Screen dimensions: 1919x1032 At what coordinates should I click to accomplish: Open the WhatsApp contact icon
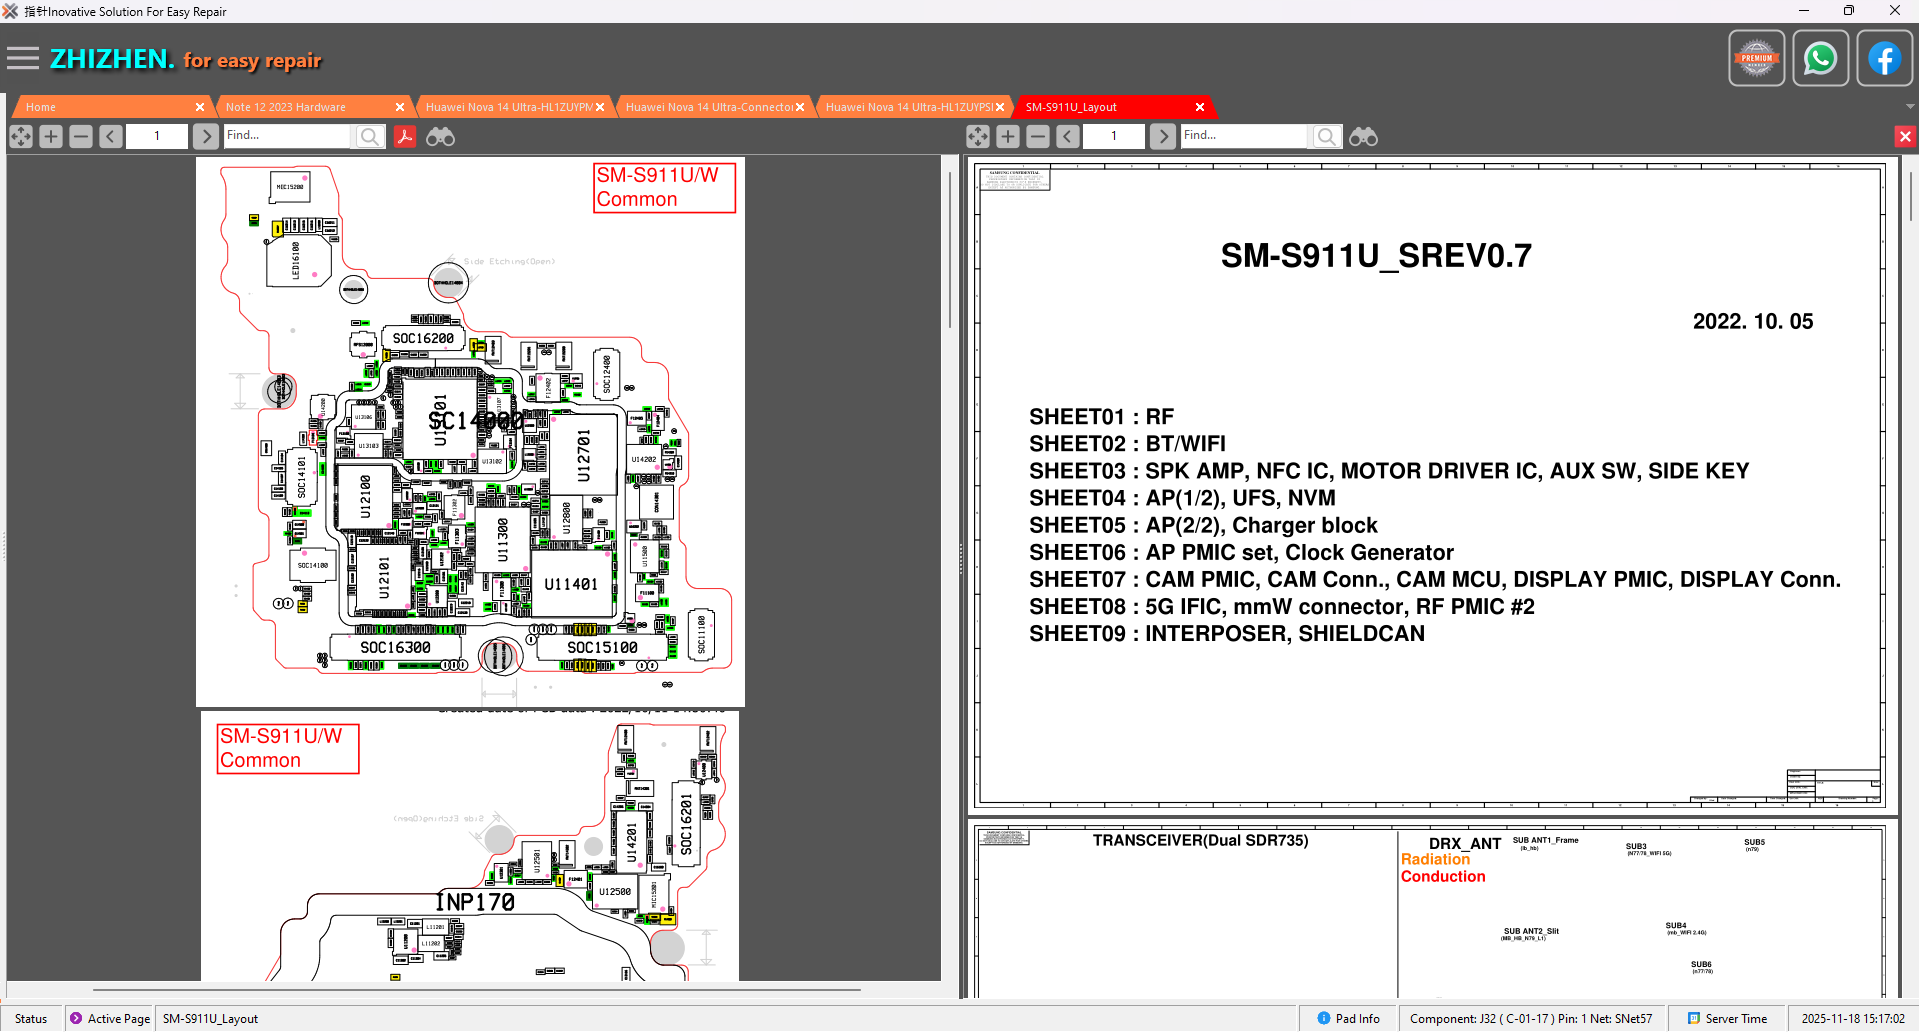[x=1820, y=59]
